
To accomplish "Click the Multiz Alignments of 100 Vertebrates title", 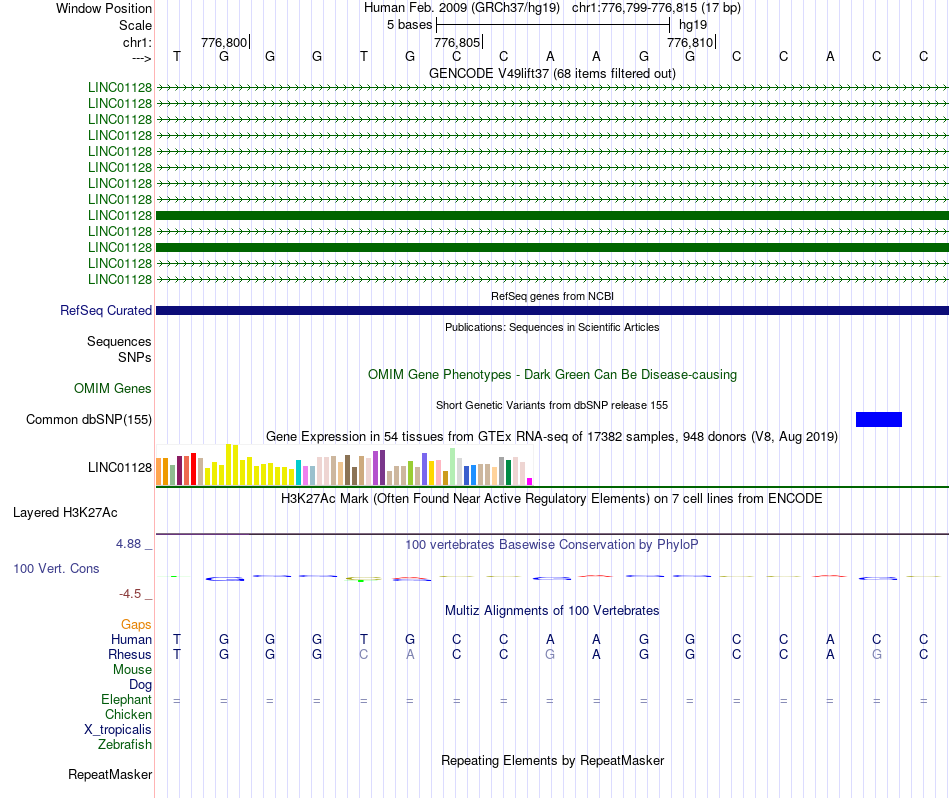I will pos(552,610).
